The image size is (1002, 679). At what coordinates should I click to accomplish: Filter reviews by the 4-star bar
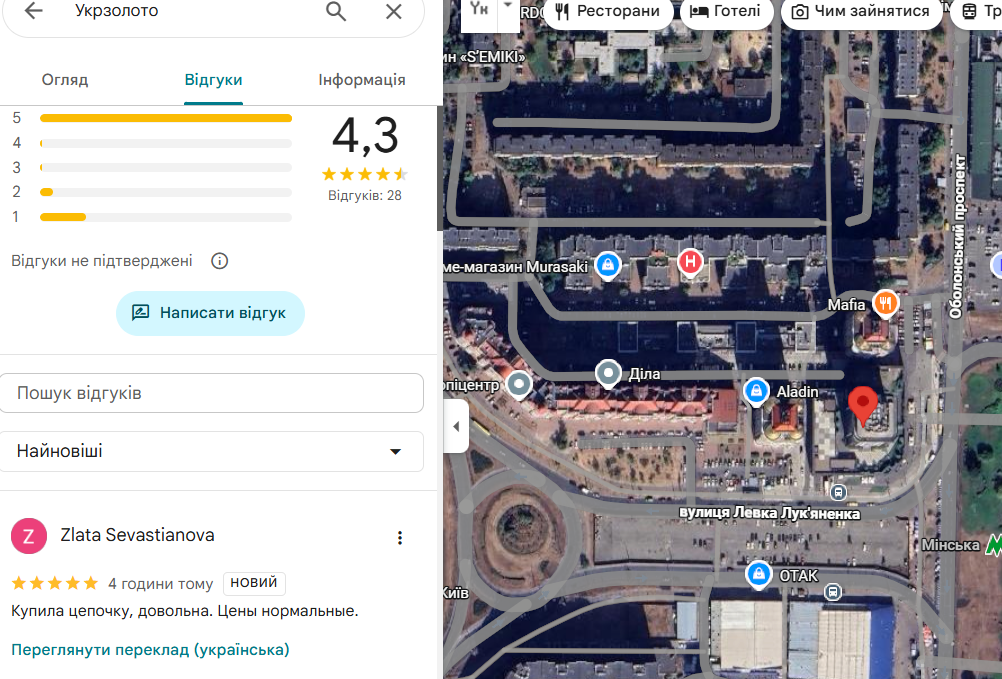pos(166,143)
